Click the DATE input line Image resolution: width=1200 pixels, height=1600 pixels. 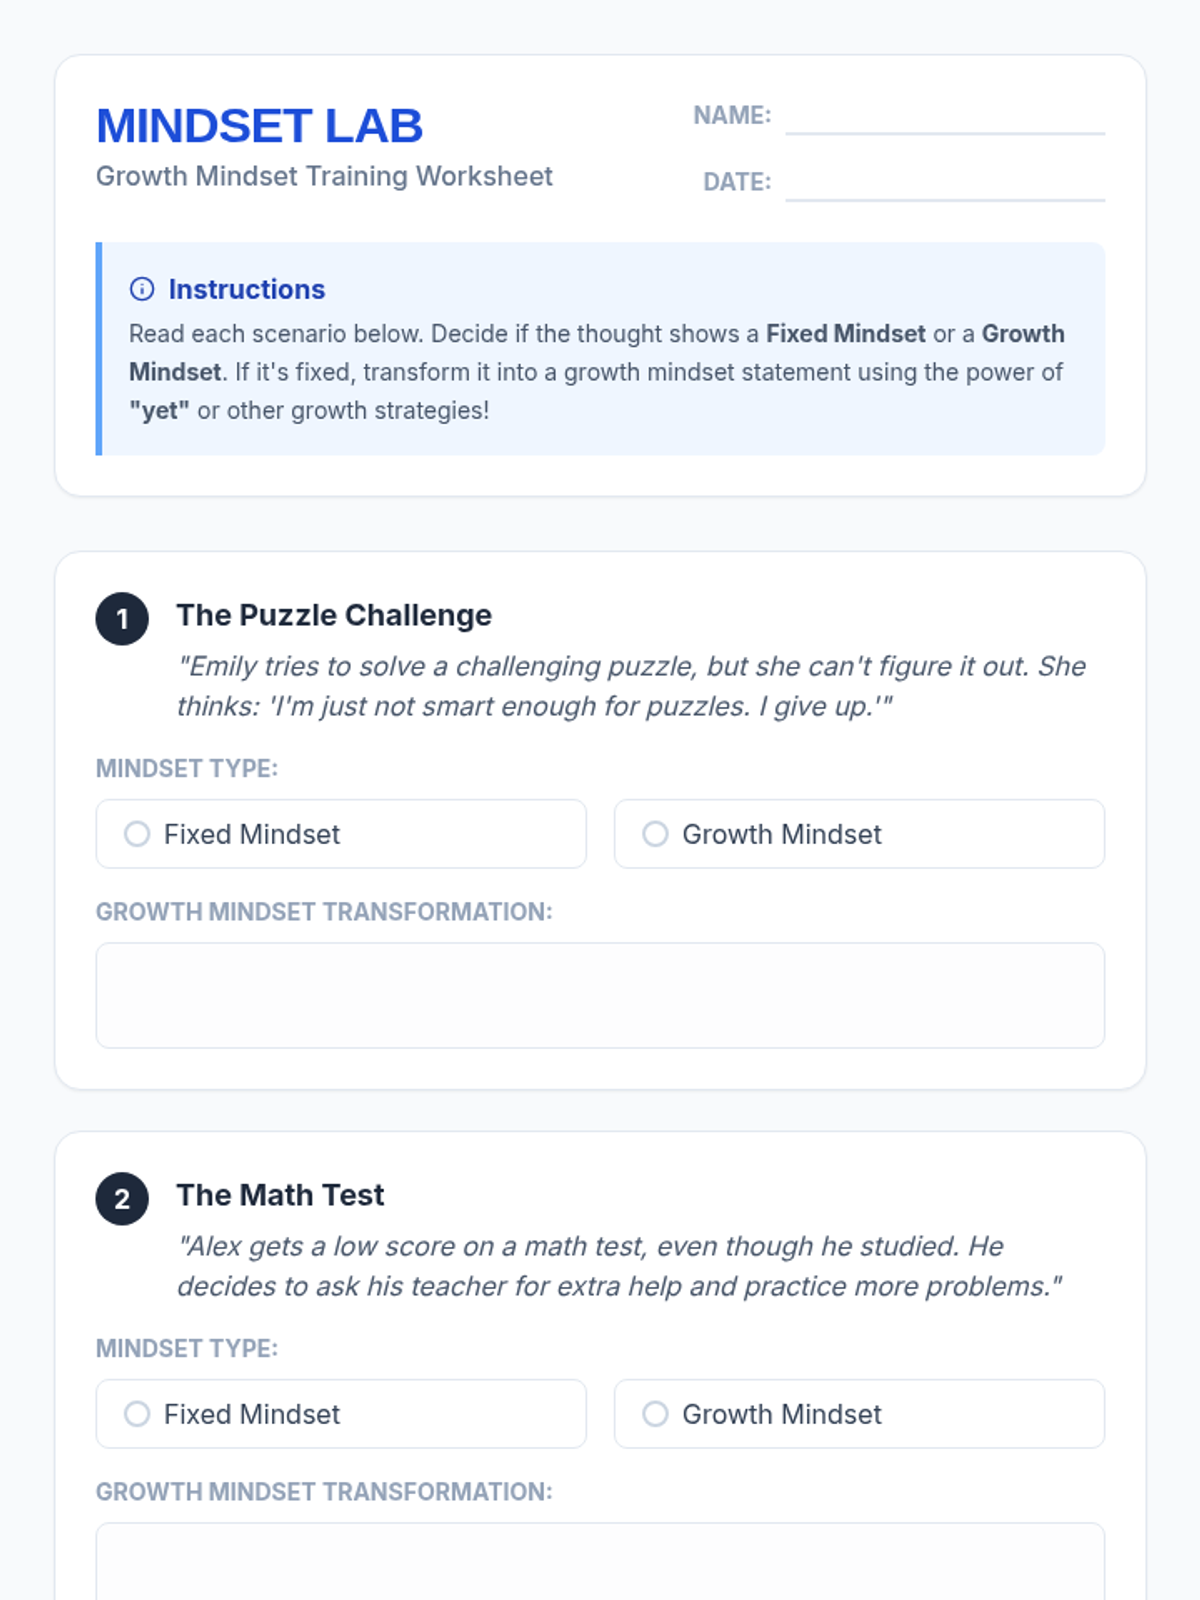(x=944, y=184)
